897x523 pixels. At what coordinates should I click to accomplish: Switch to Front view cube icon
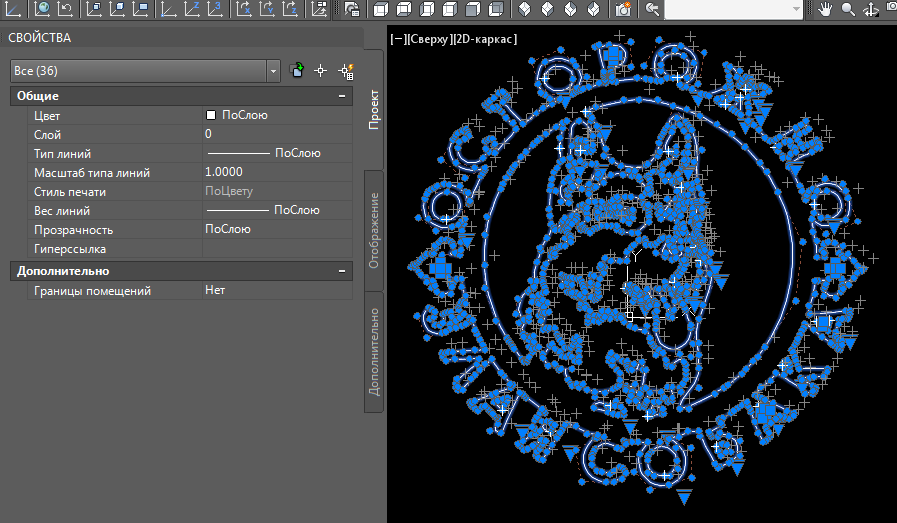pyautogui.click(x=473, y=9)
